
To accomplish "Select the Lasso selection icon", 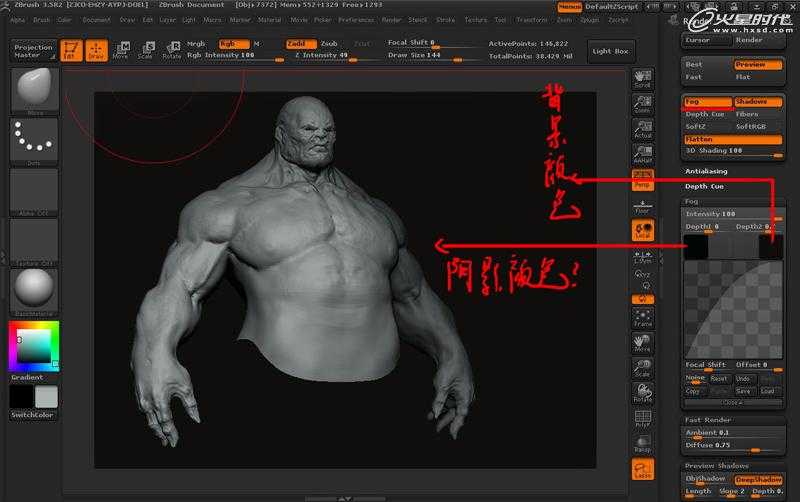I will 642,470.
